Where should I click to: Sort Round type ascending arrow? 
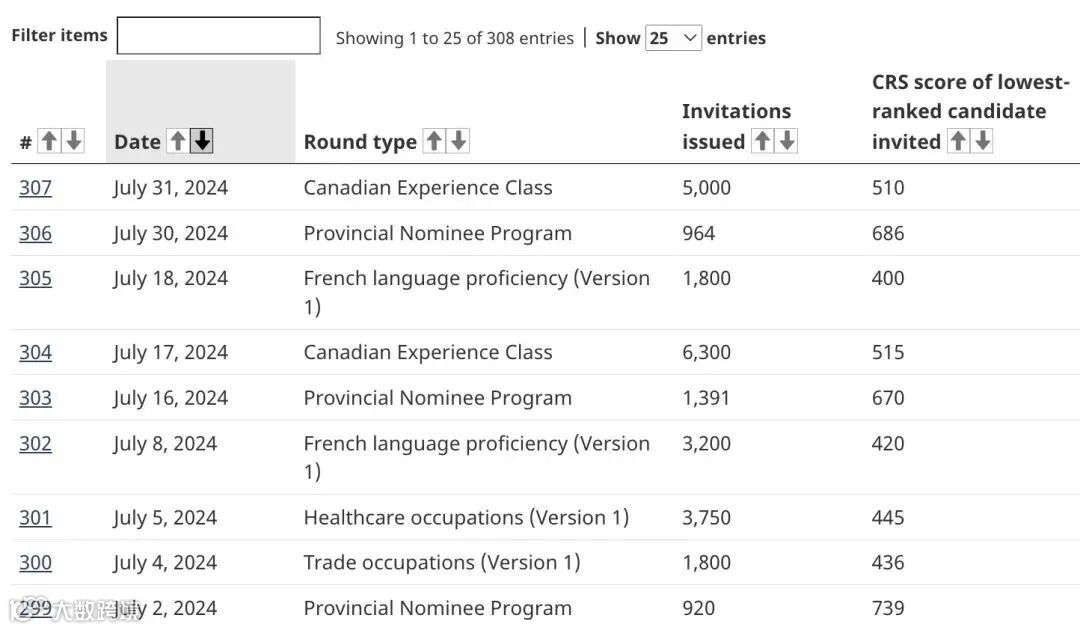click(433, 141)
